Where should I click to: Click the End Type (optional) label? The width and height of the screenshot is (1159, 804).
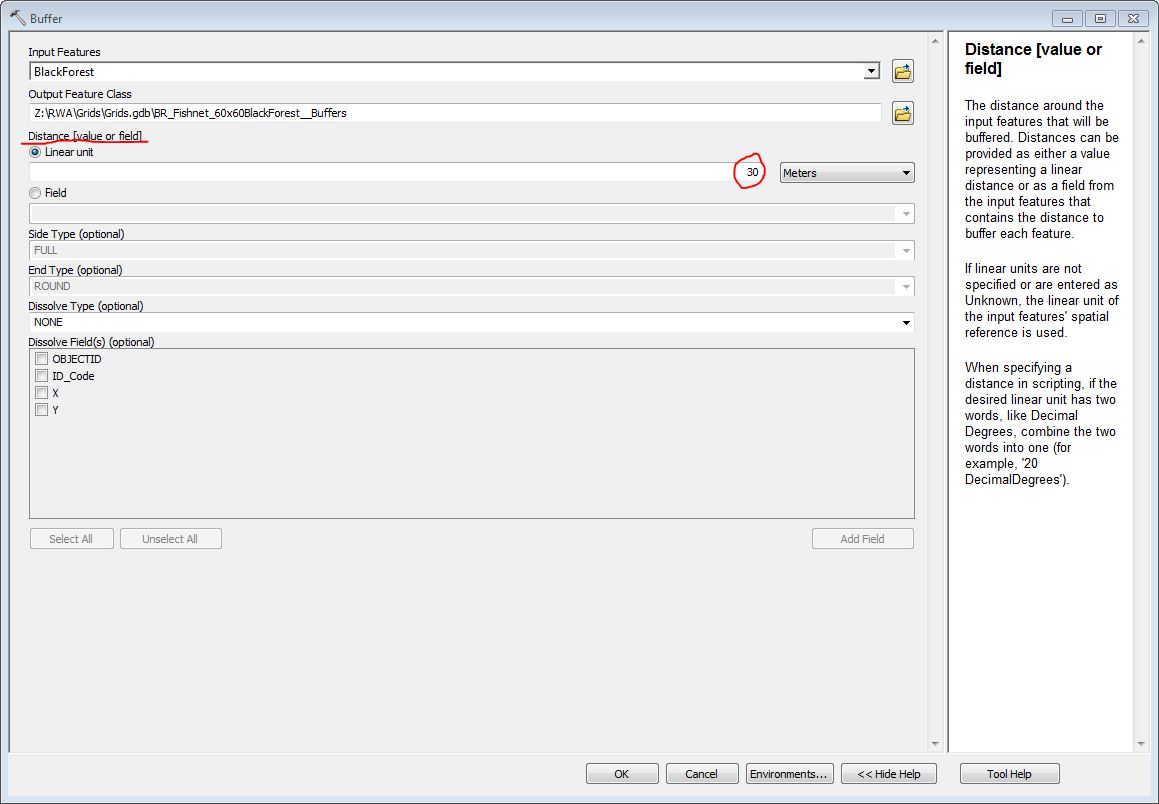[75, 270]
